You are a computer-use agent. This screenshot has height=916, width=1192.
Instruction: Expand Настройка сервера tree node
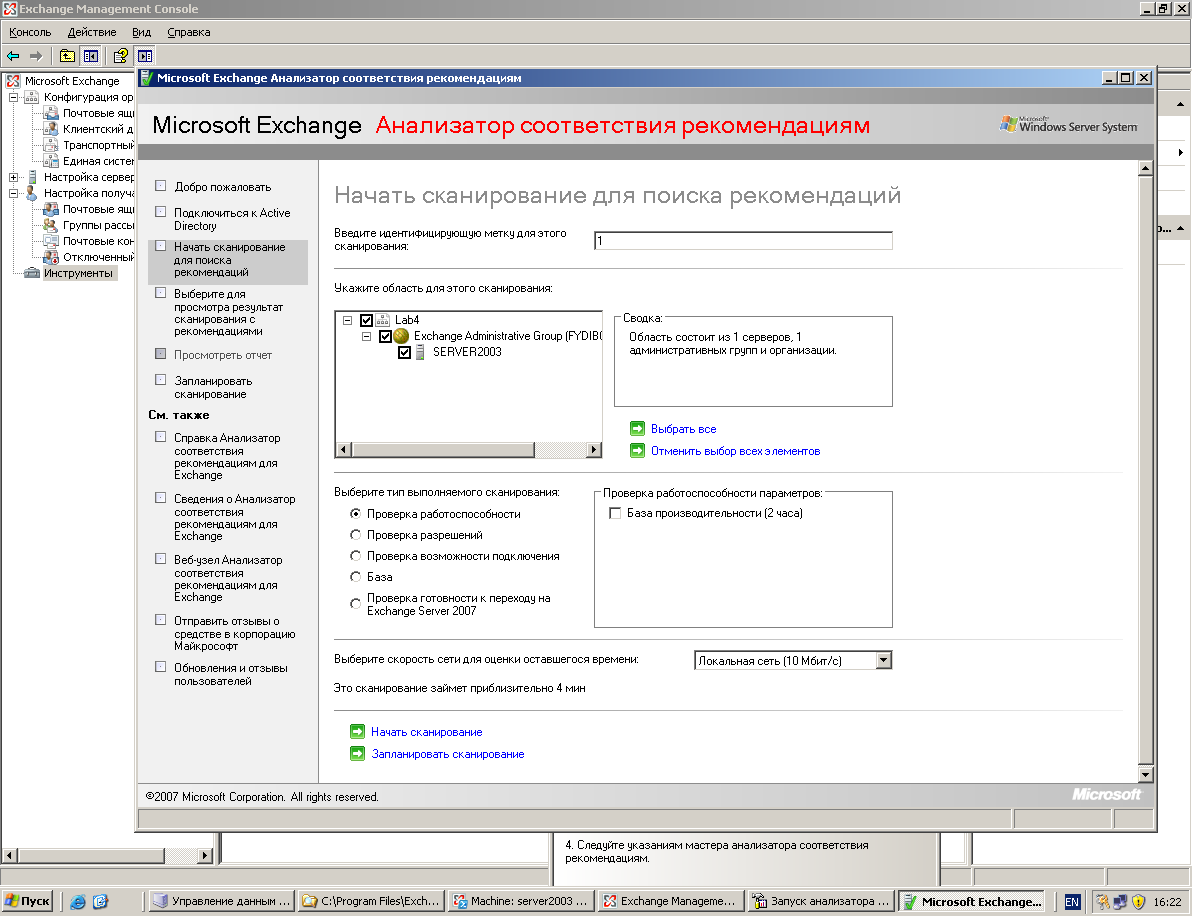click(13, 177)
